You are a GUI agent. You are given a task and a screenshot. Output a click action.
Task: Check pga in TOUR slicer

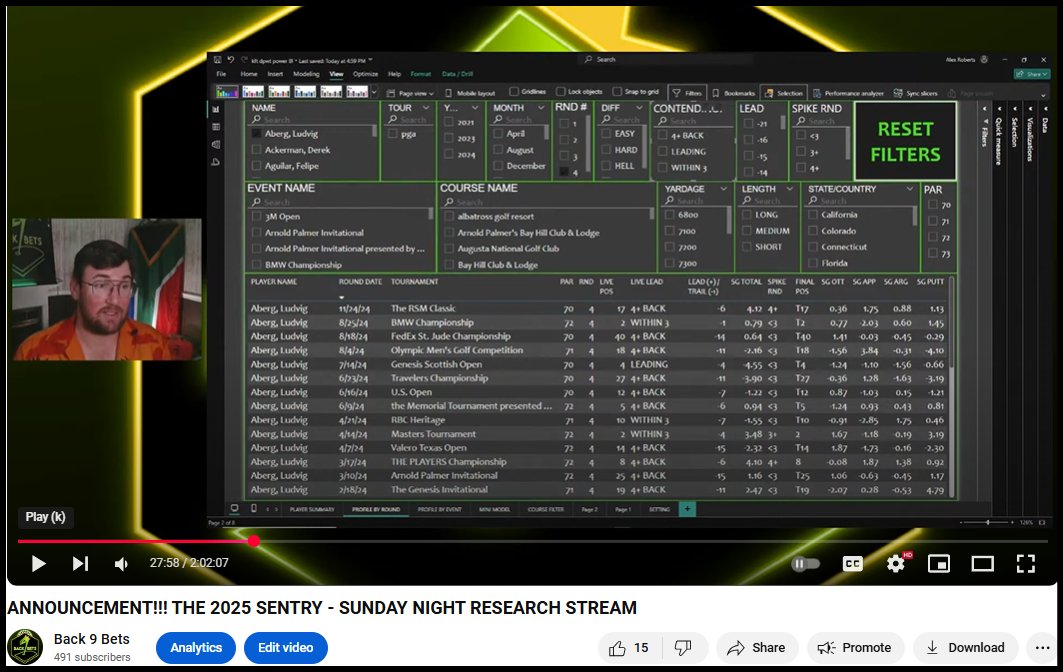[x=393, y=134]
